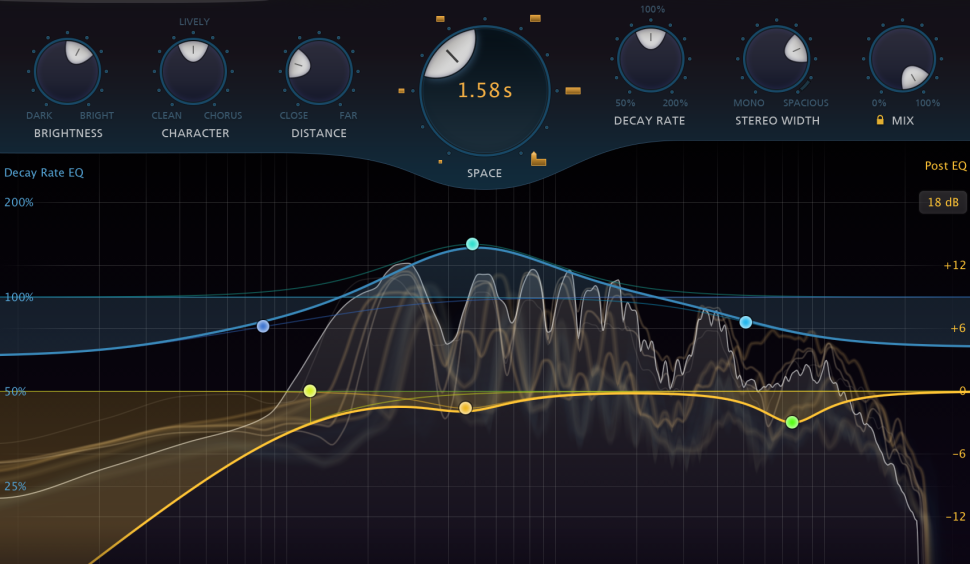Click the 25% Decay Rate EQ scale label
Screen dimensions: 970x564
click(15, 487)
